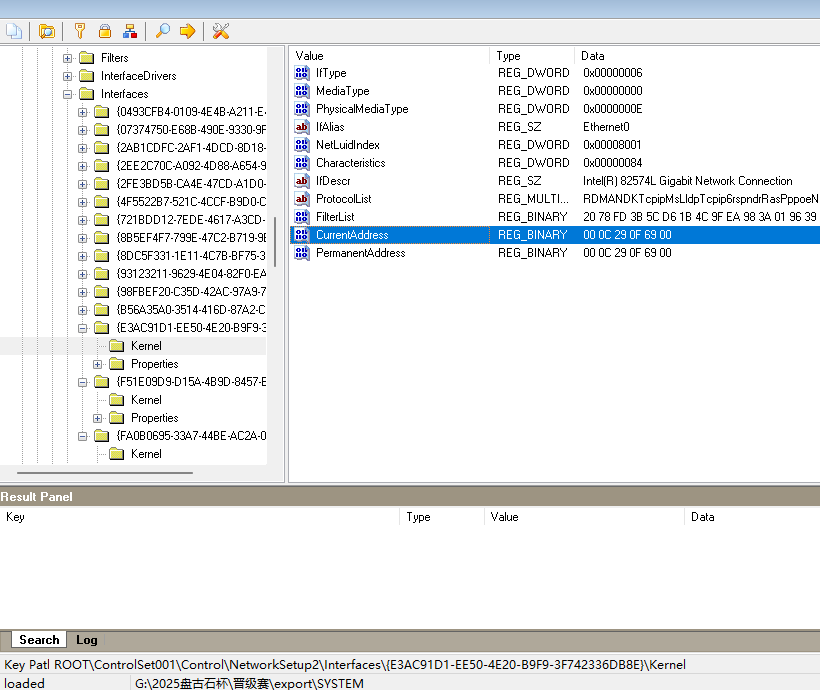820x690 pixels.
Task: Click the yellow arrow Find Next icon
Action: [187, 31]
